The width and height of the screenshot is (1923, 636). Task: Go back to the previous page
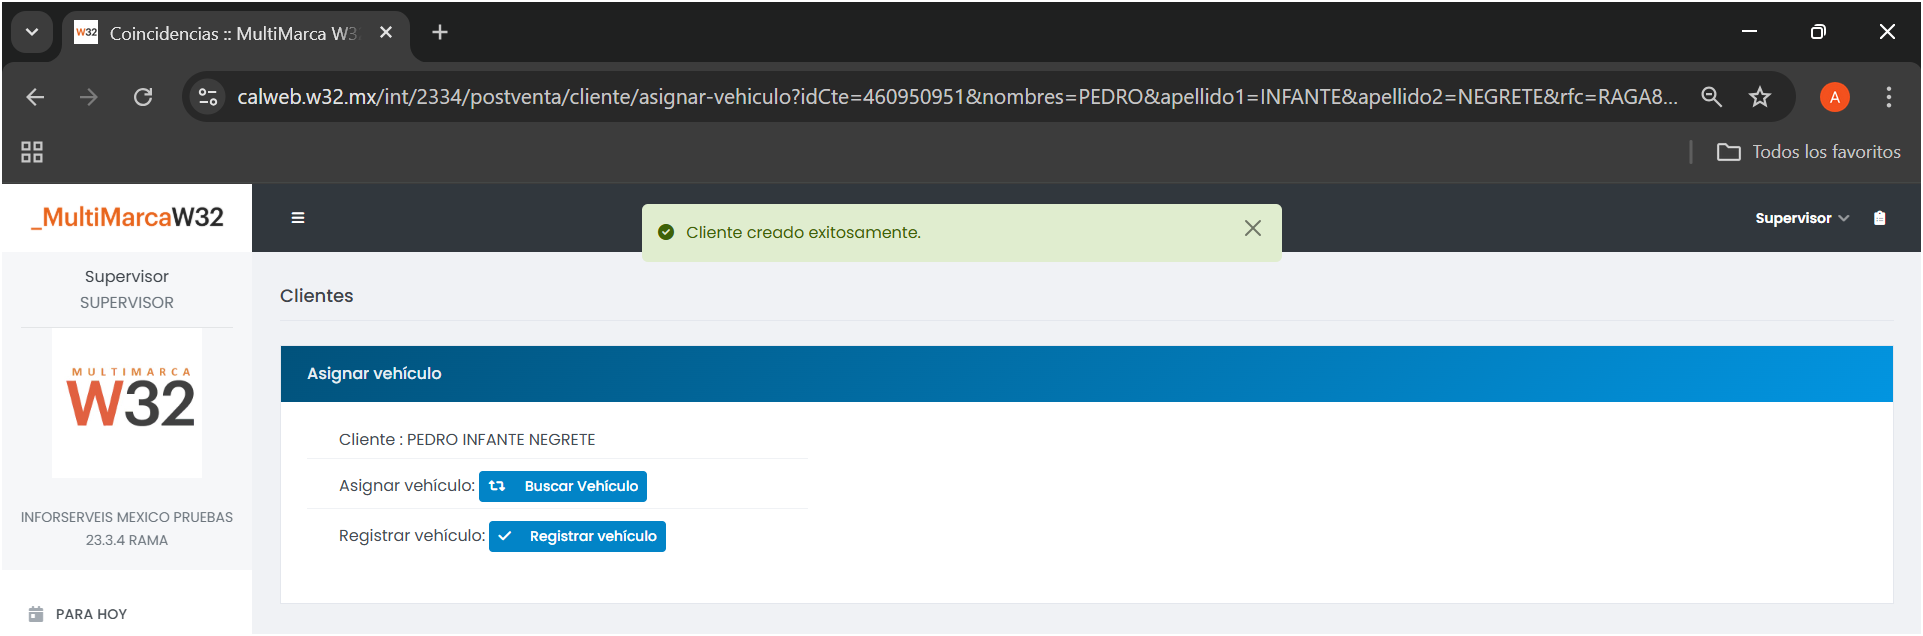pyautogui.click(x=35, y=97)
